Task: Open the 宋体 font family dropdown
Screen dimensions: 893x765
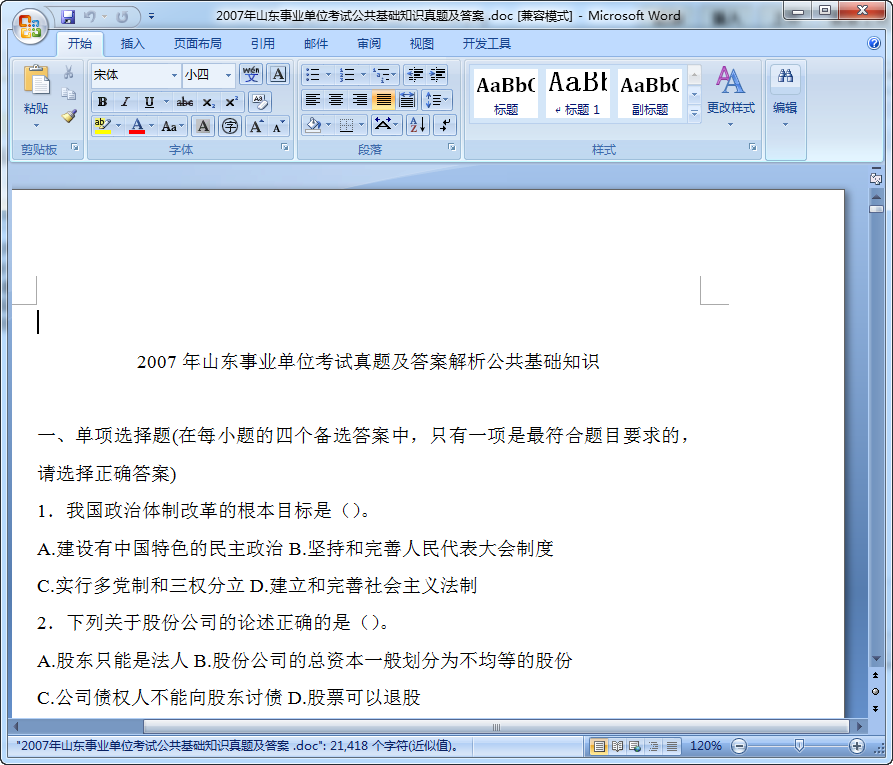Action: 174,75
